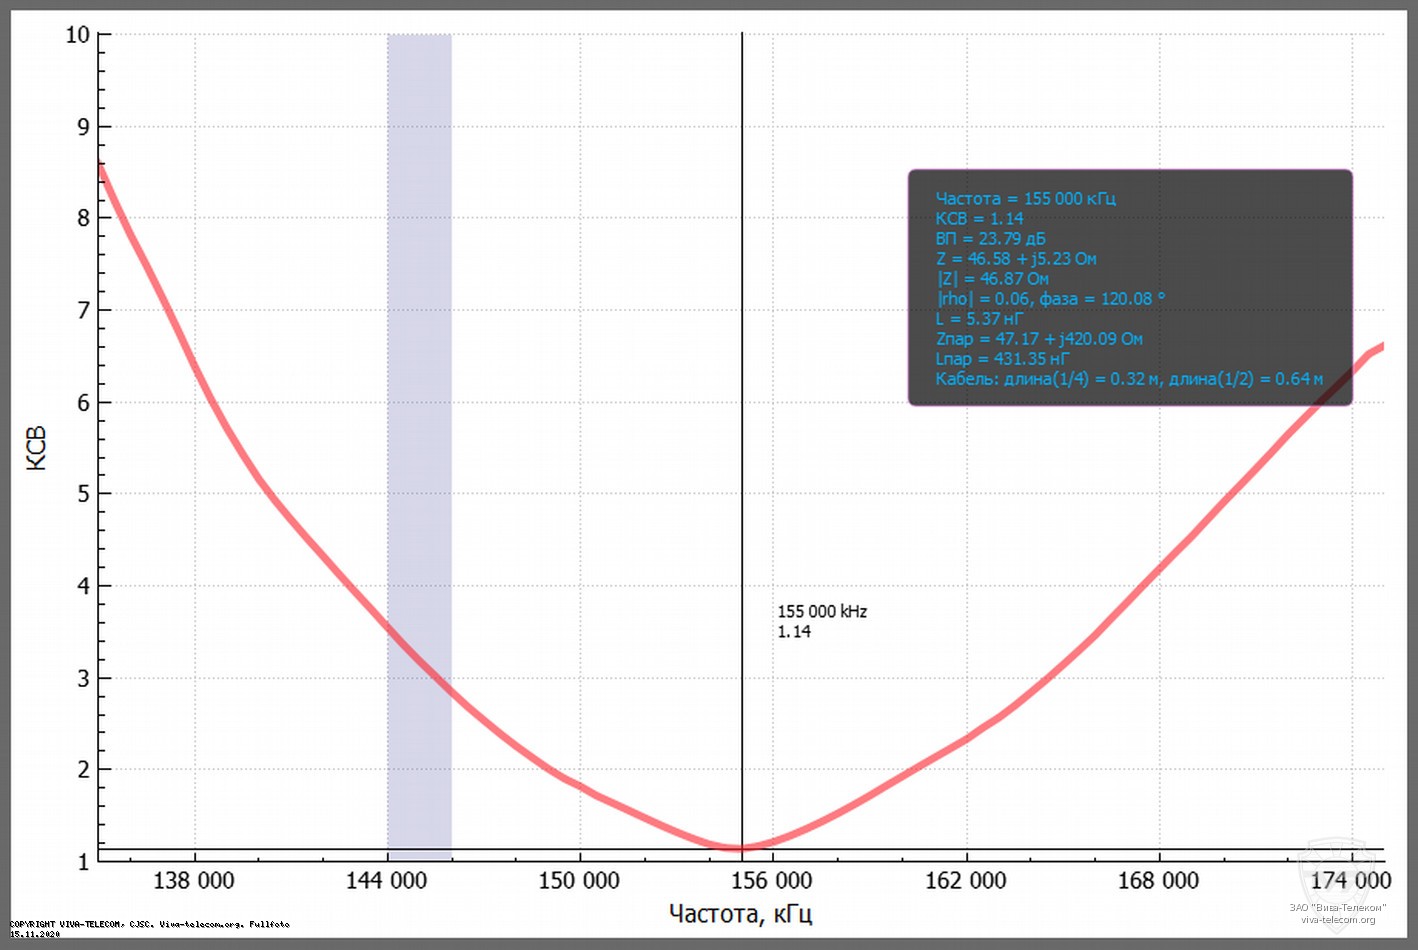Click the '174 000' x-axis tick label
This screenshot has width=1418, height=950.
click(x=1350, y=881)
